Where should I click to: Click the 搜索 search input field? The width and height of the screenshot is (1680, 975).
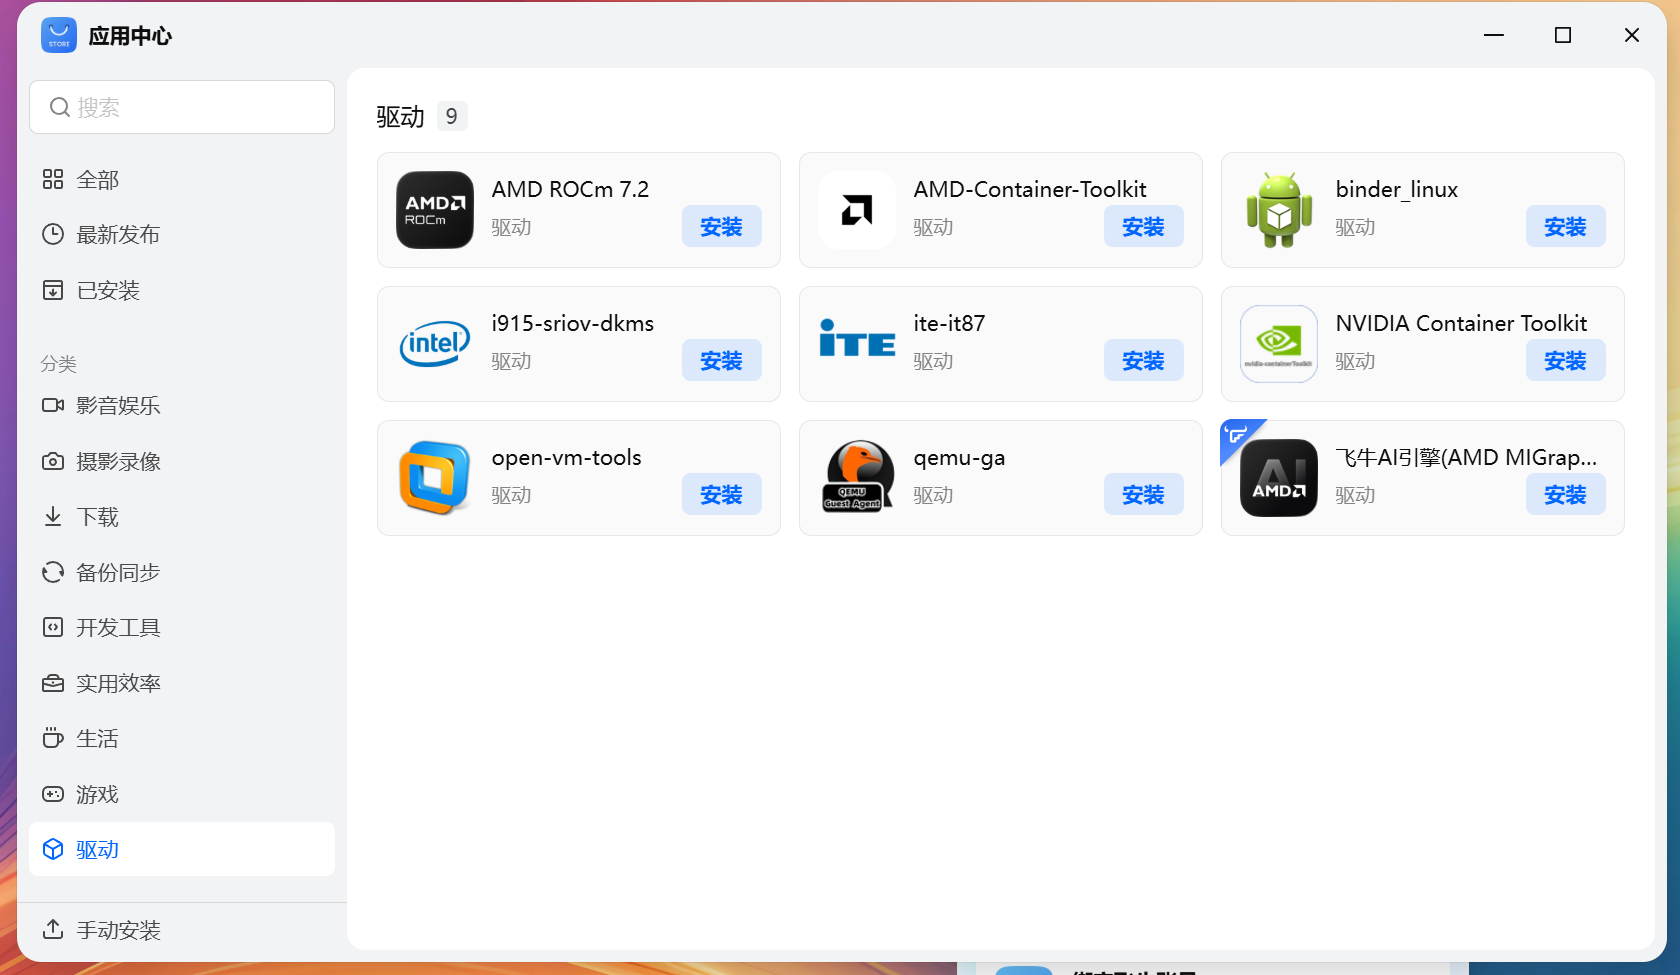pyautogui.click(x=181, y=107)
